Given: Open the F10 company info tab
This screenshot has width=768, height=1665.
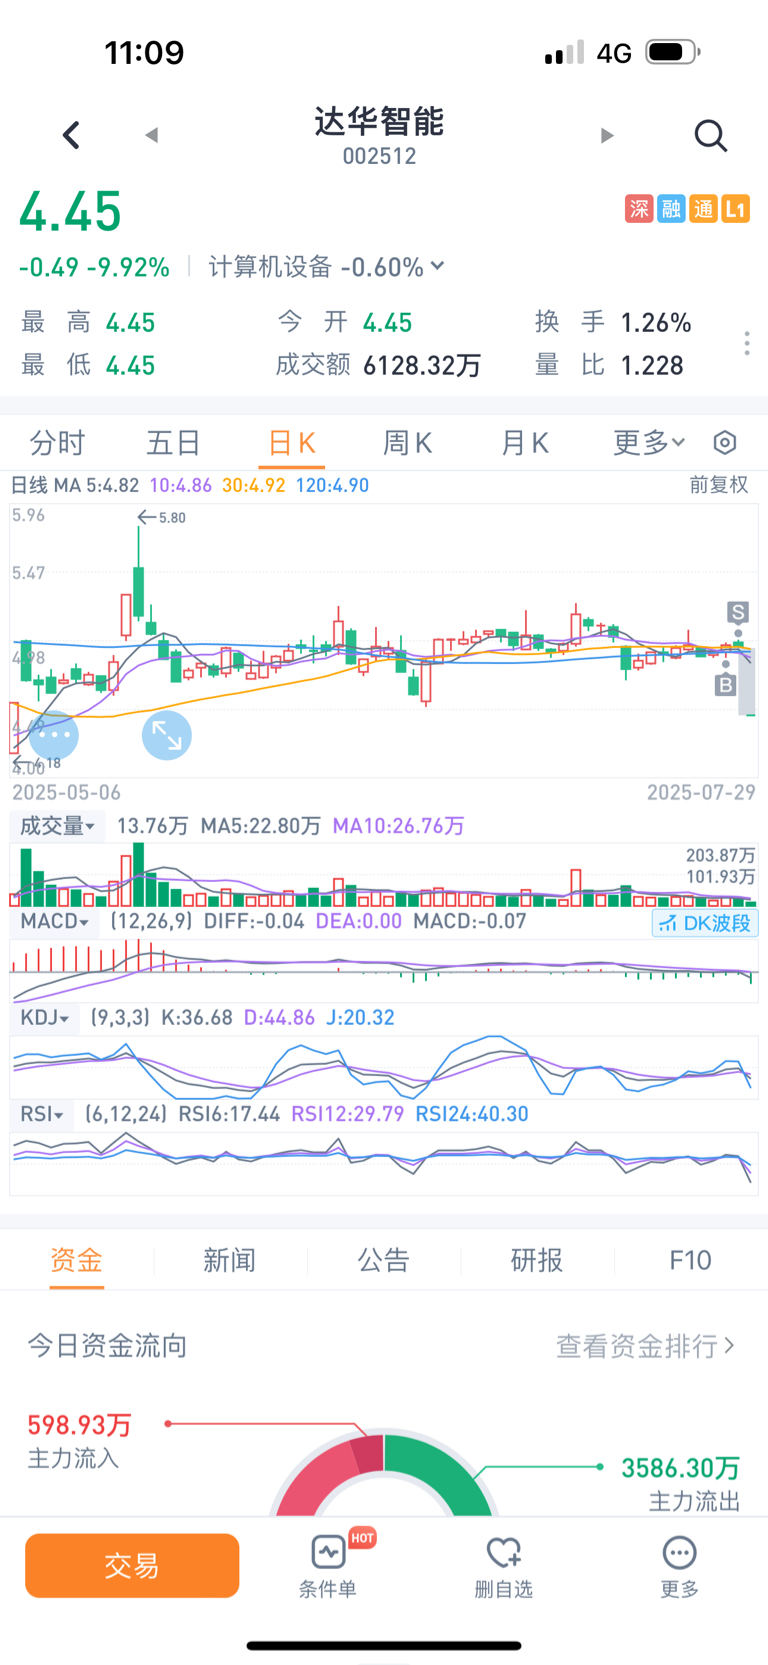Looking at the screenshot, I should point(690,1260).
